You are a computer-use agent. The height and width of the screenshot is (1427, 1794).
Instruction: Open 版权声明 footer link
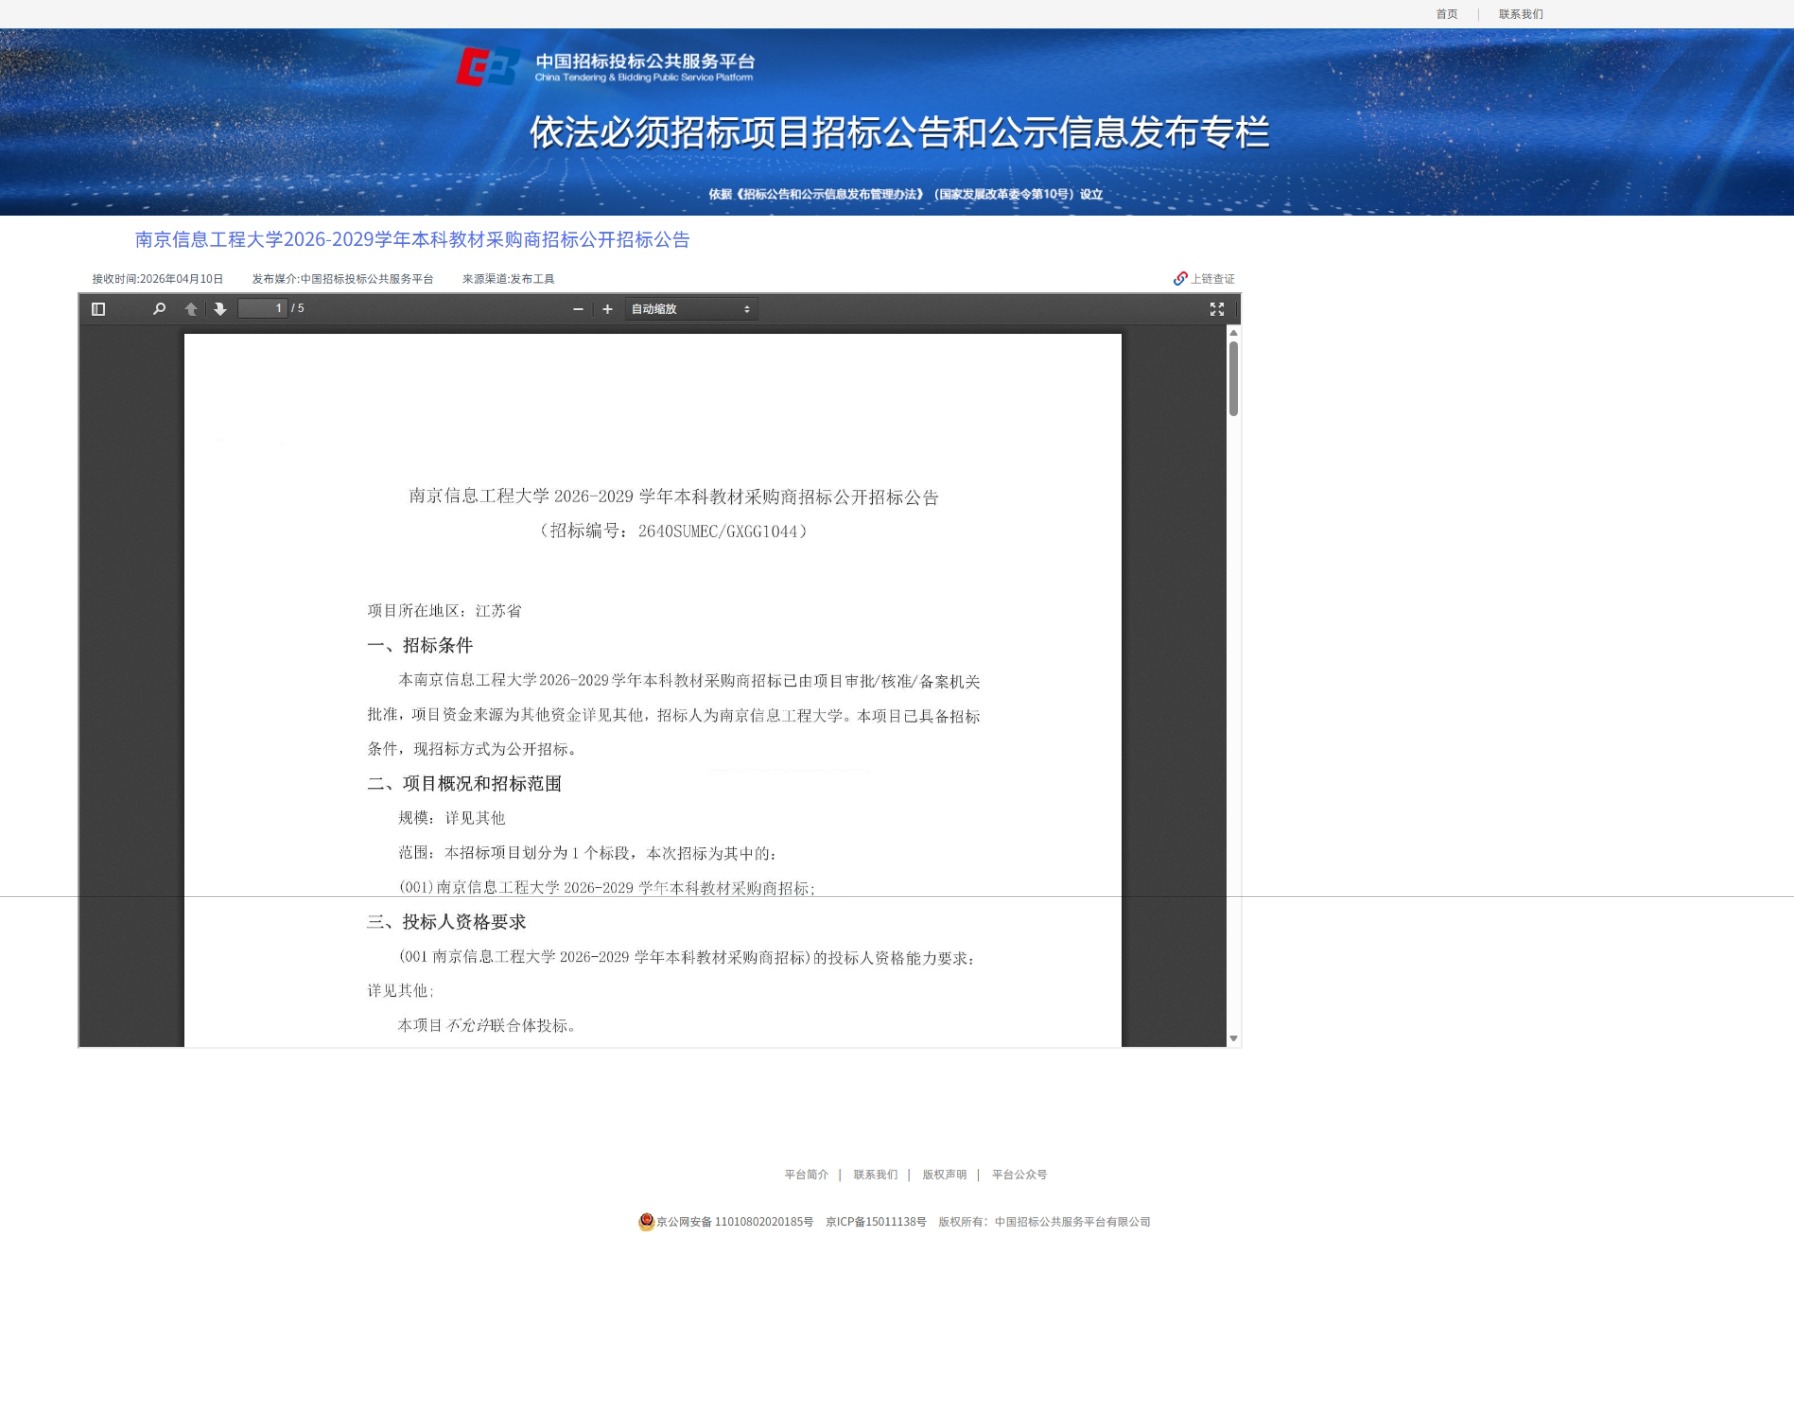click(x=944, y=1175)
